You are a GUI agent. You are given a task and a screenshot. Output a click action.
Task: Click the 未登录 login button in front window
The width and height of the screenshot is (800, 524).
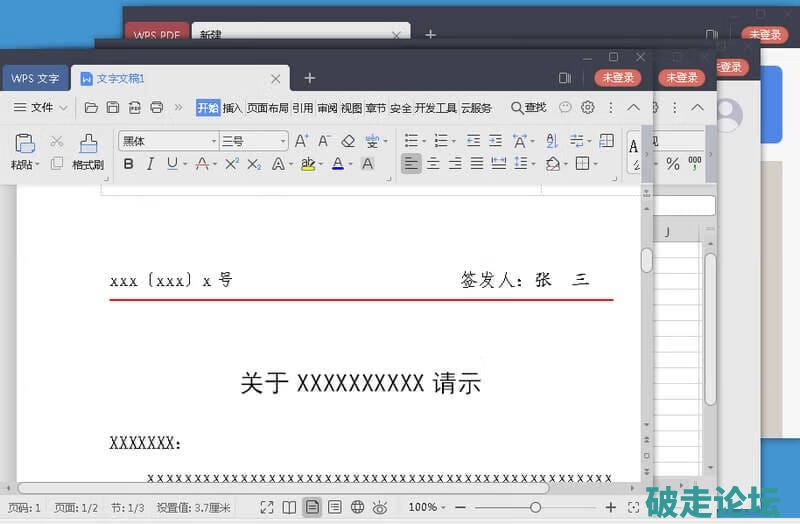pos(618,78)
